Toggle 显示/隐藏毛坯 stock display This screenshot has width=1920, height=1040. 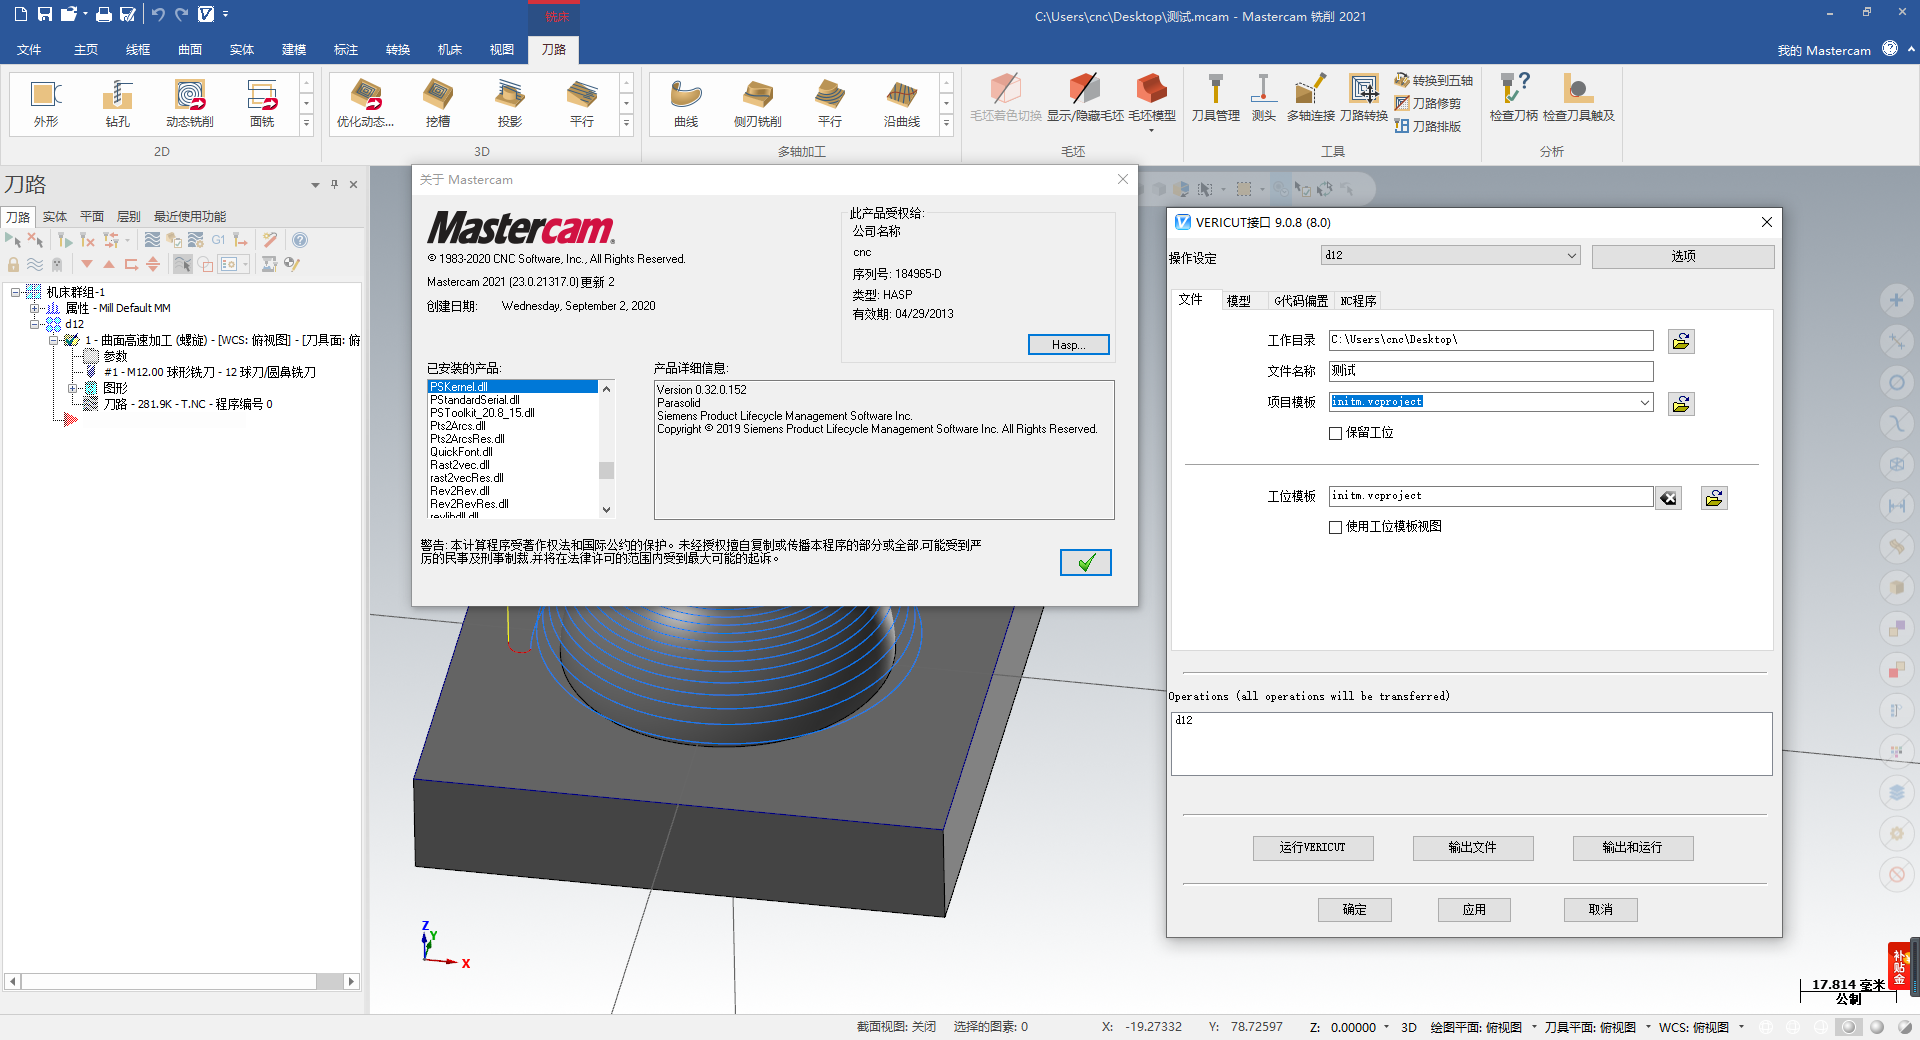(1085, 98)
